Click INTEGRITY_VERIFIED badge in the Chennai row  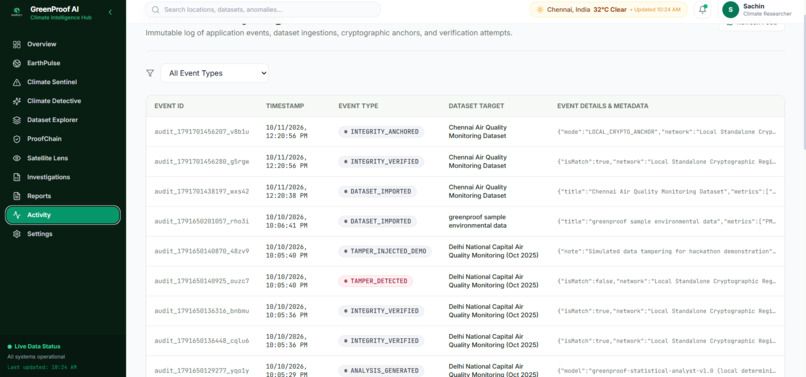[x=381, y=162]
